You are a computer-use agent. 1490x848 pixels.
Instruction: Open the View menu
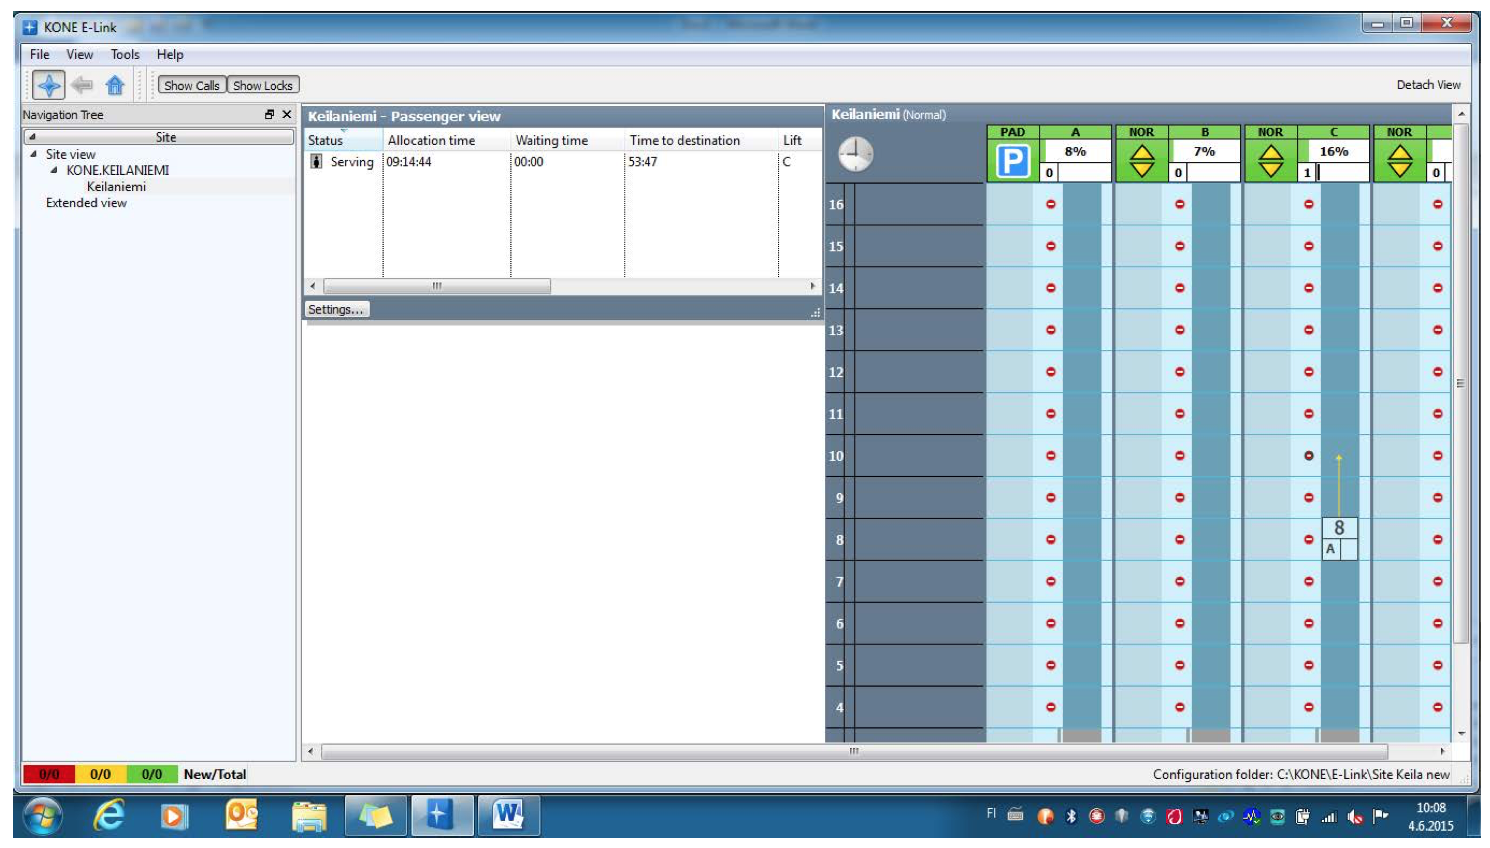(x=80, y=55)
